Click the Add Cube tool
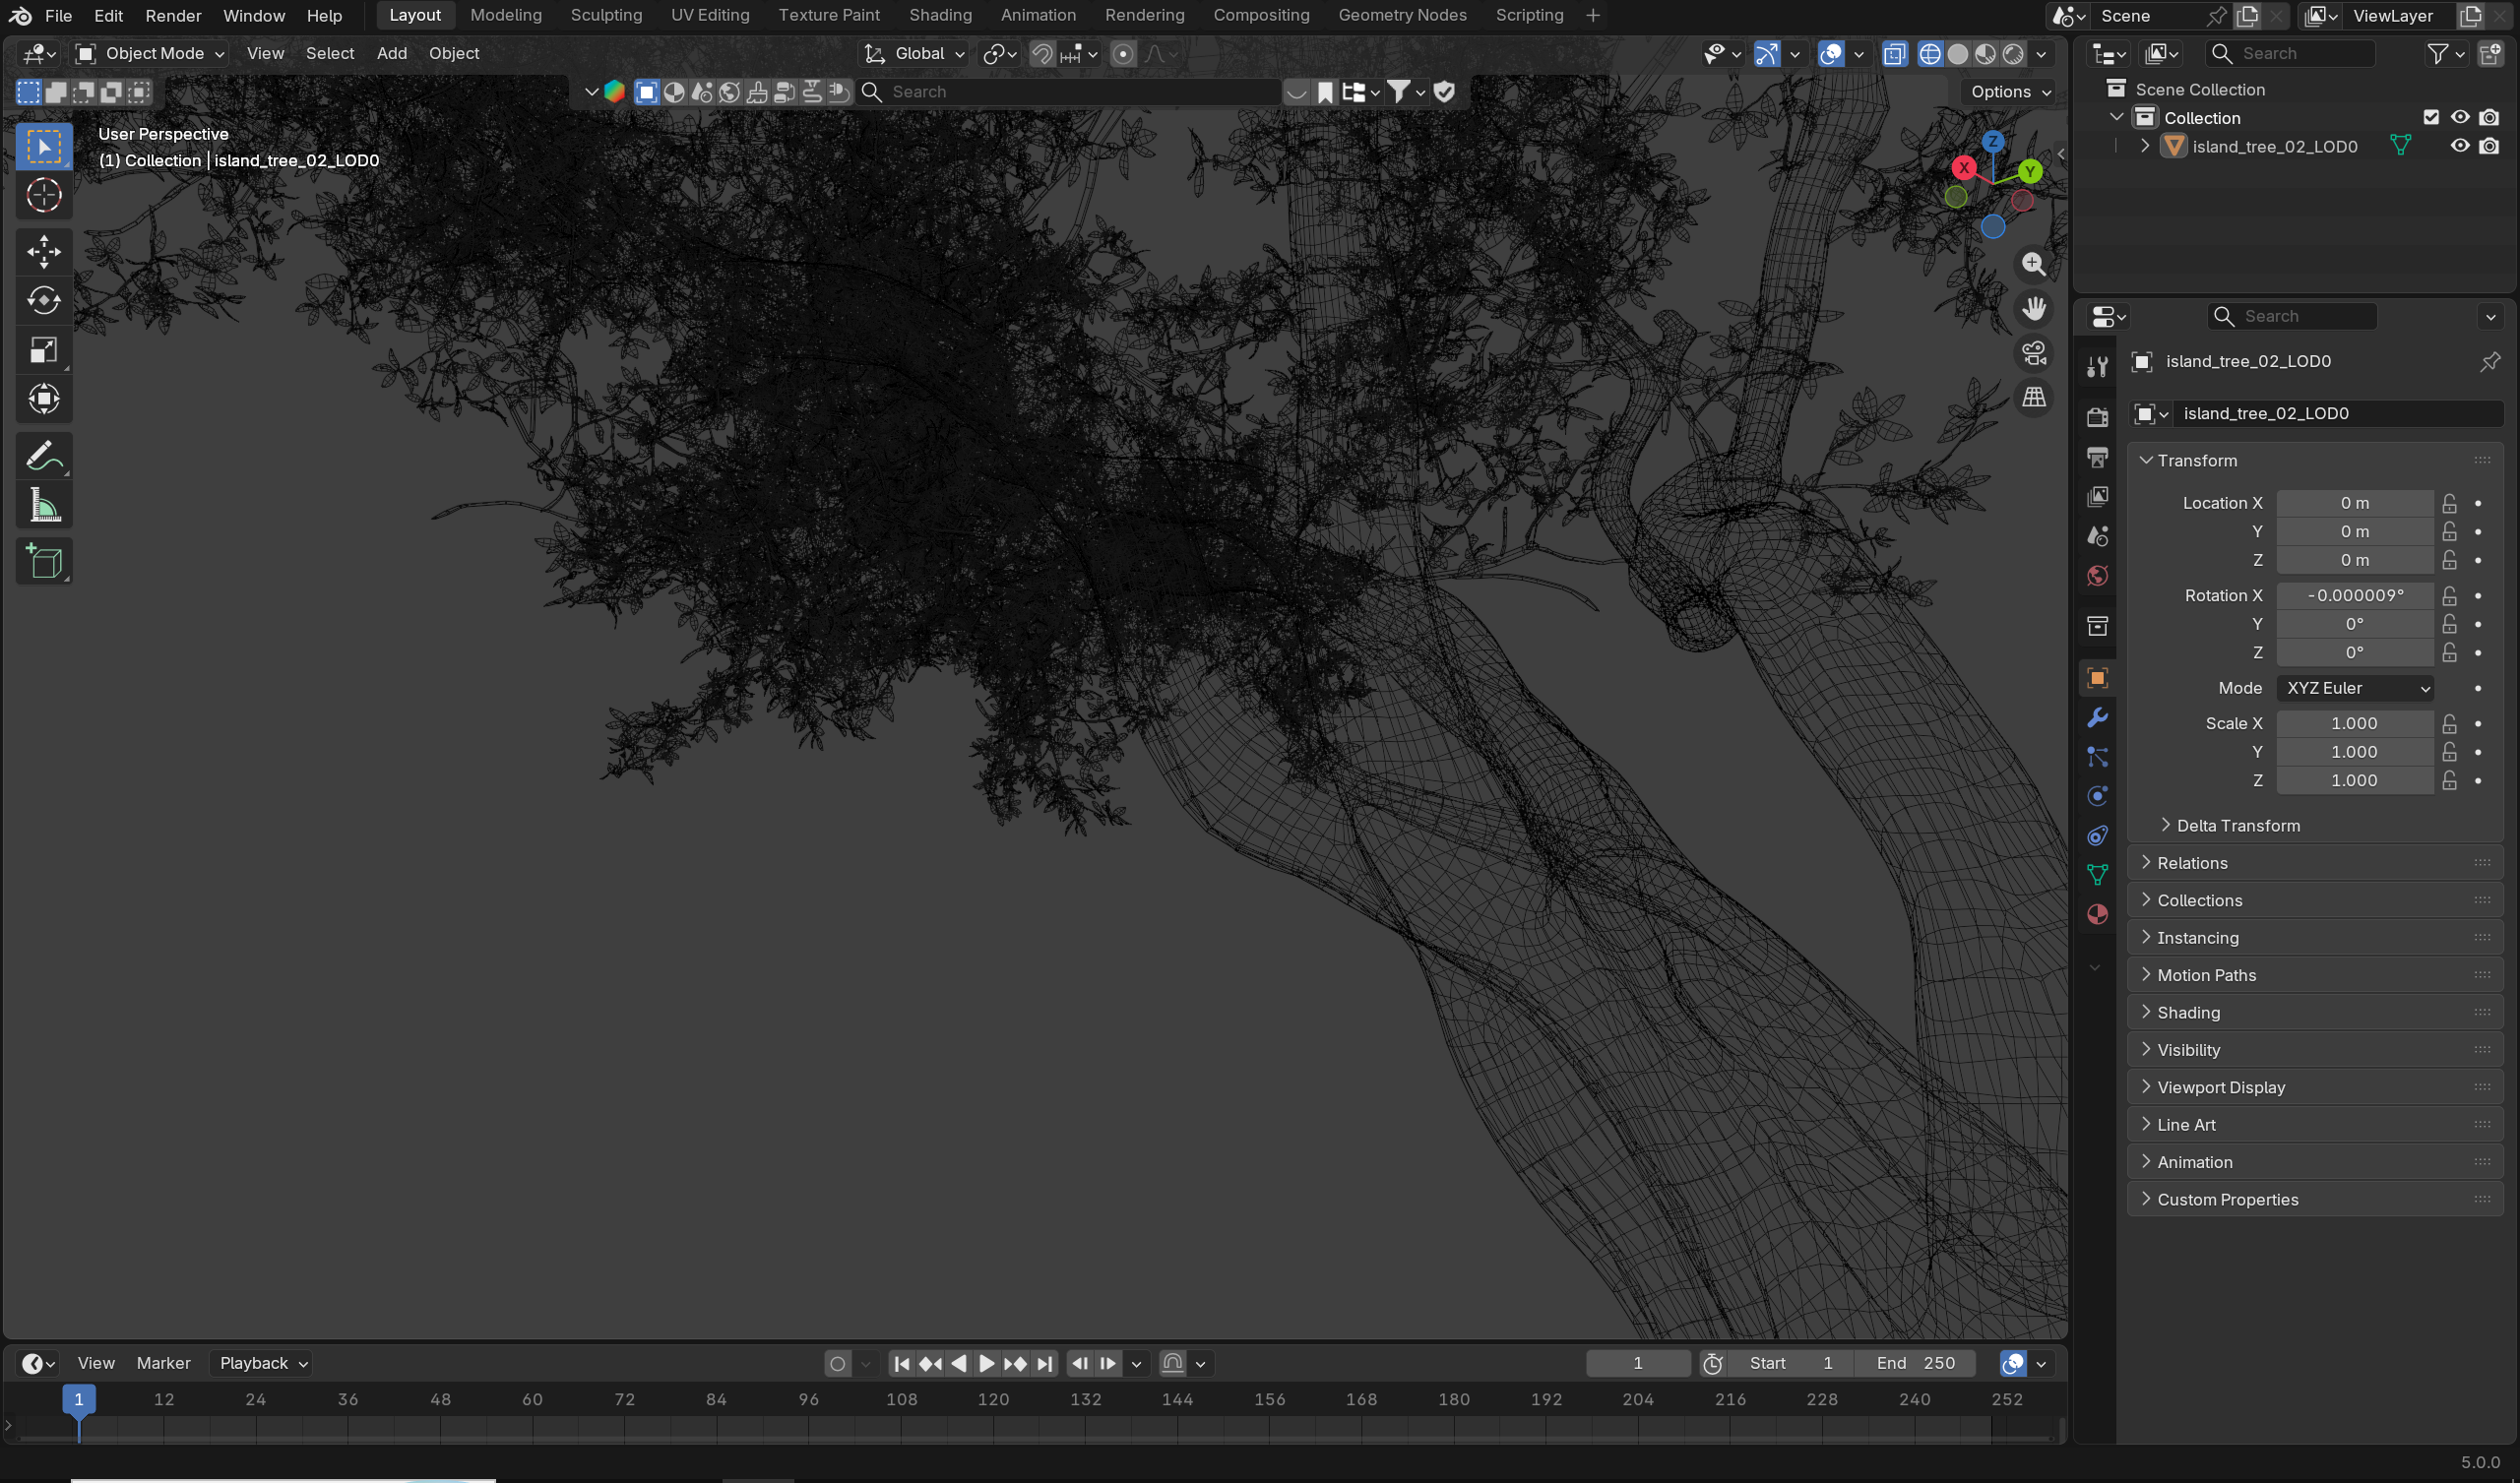This screenshot has width=2520, height=1483. (x=44, y=561)
